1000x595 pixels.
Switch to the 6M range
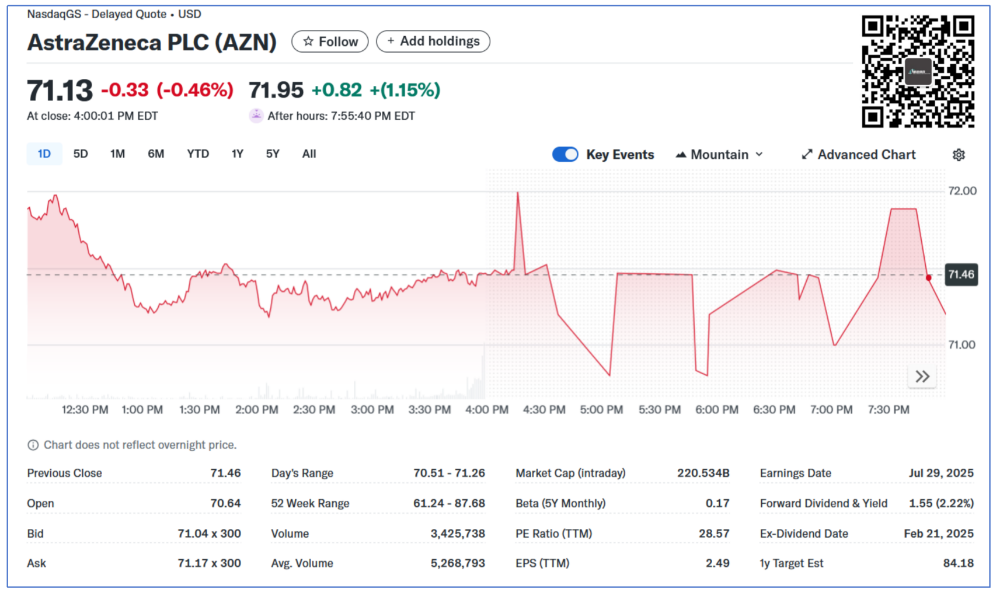pos(156,154)
